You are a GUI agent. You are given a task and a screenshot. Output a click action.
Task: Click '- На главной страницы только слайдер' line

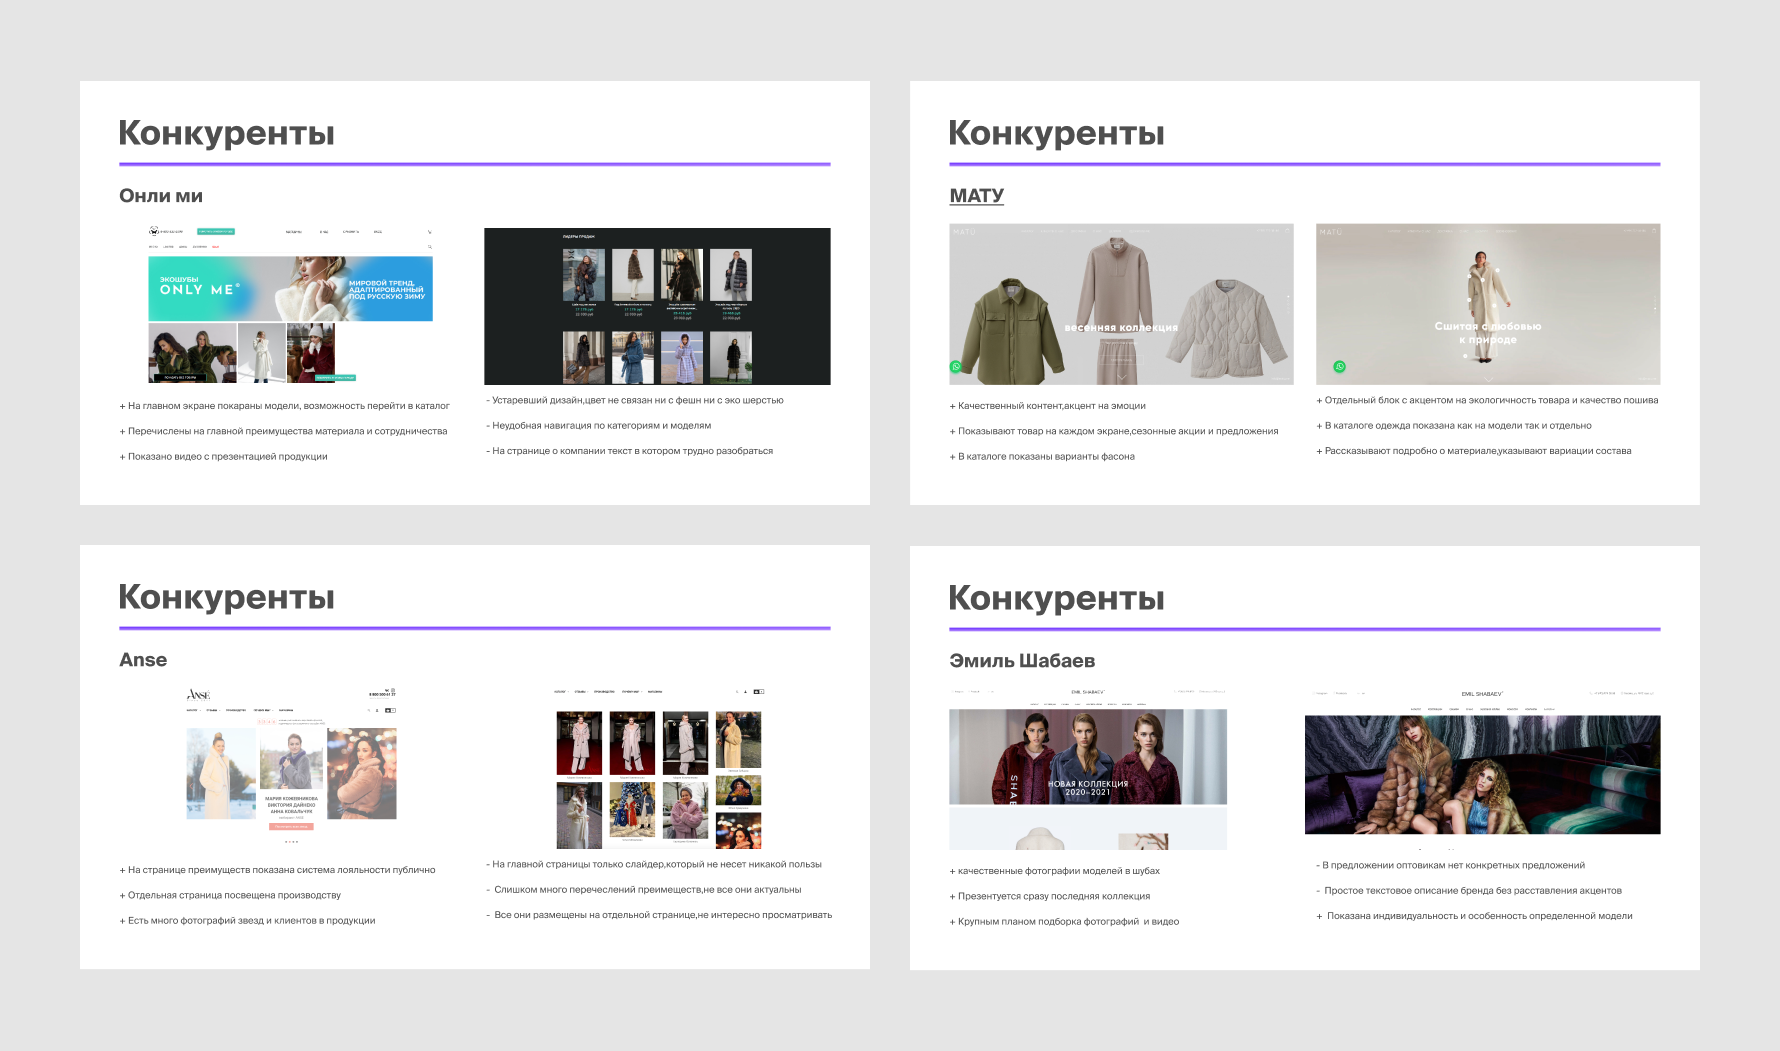tap(654, 864)
